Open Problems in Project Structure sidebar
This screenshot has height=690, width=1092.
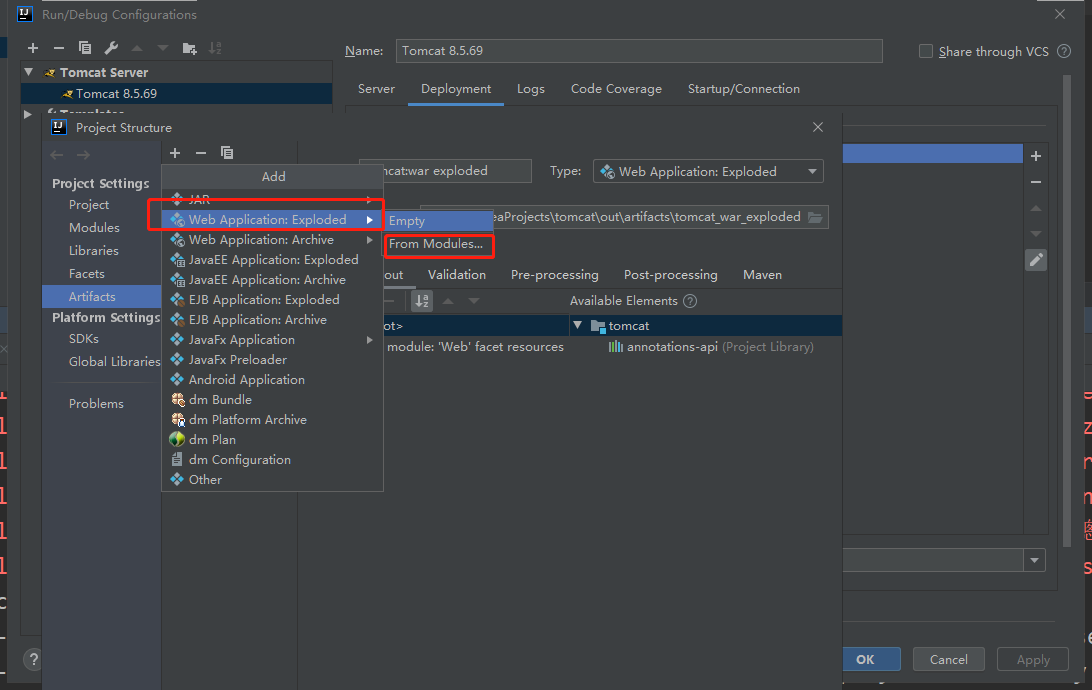point(96,404)
